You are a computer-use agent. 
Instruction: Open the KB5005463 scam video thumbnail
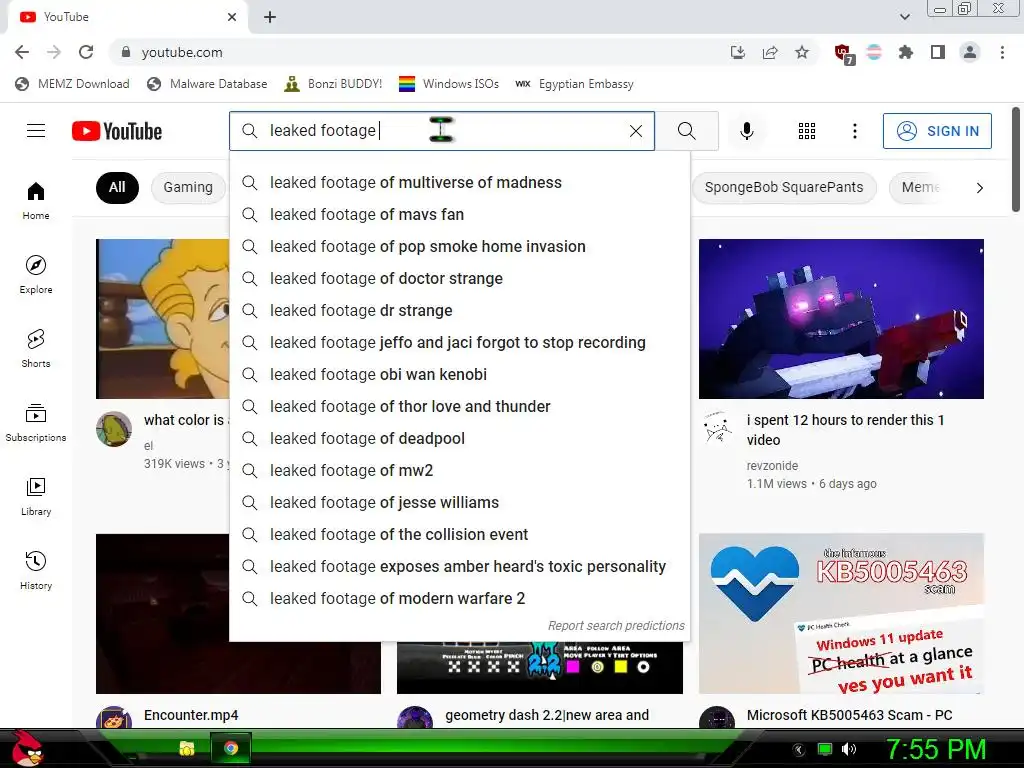coord(841,613)
